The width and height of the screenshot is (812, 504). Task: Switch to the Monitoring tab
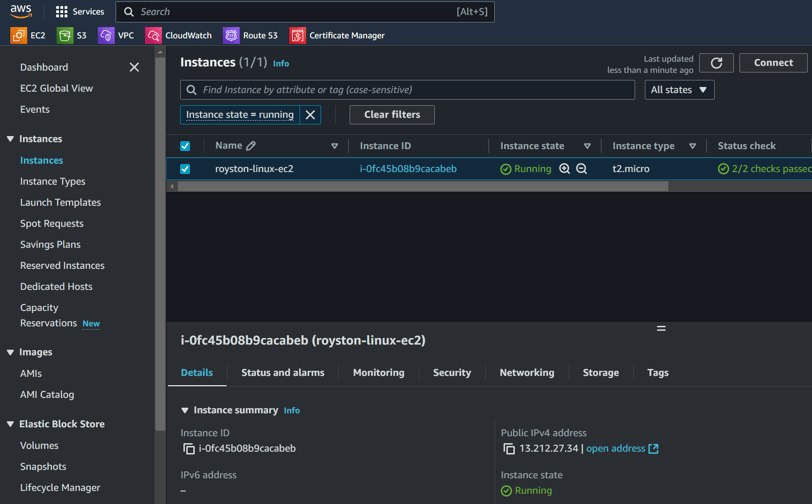379,372
